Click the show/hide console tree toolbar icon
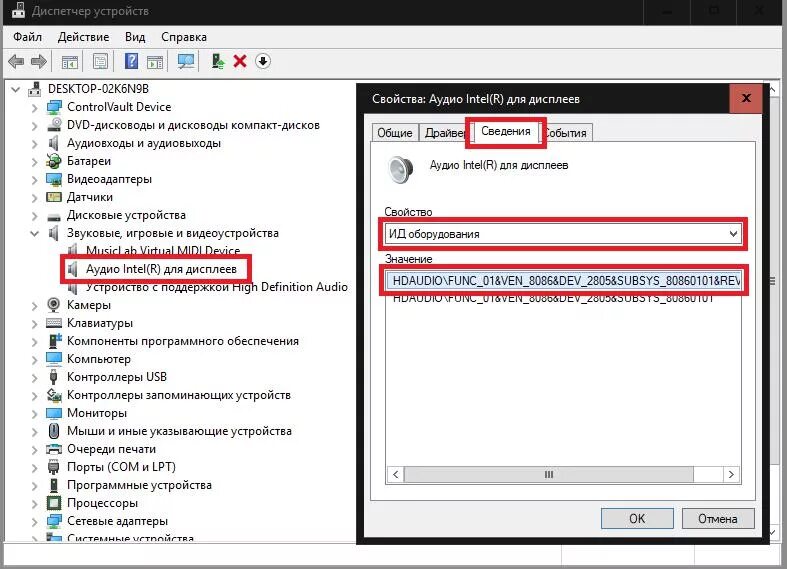 [70, 62]
